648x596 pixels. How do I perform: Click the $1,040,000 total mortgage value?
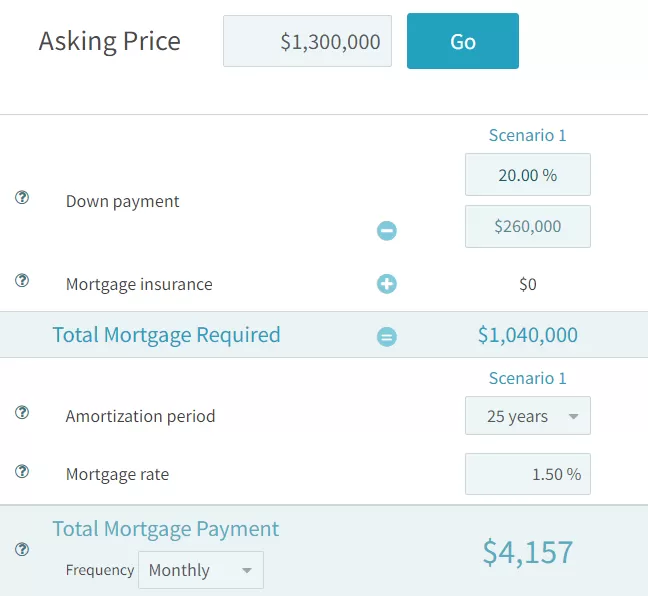(x=528, y=335)
